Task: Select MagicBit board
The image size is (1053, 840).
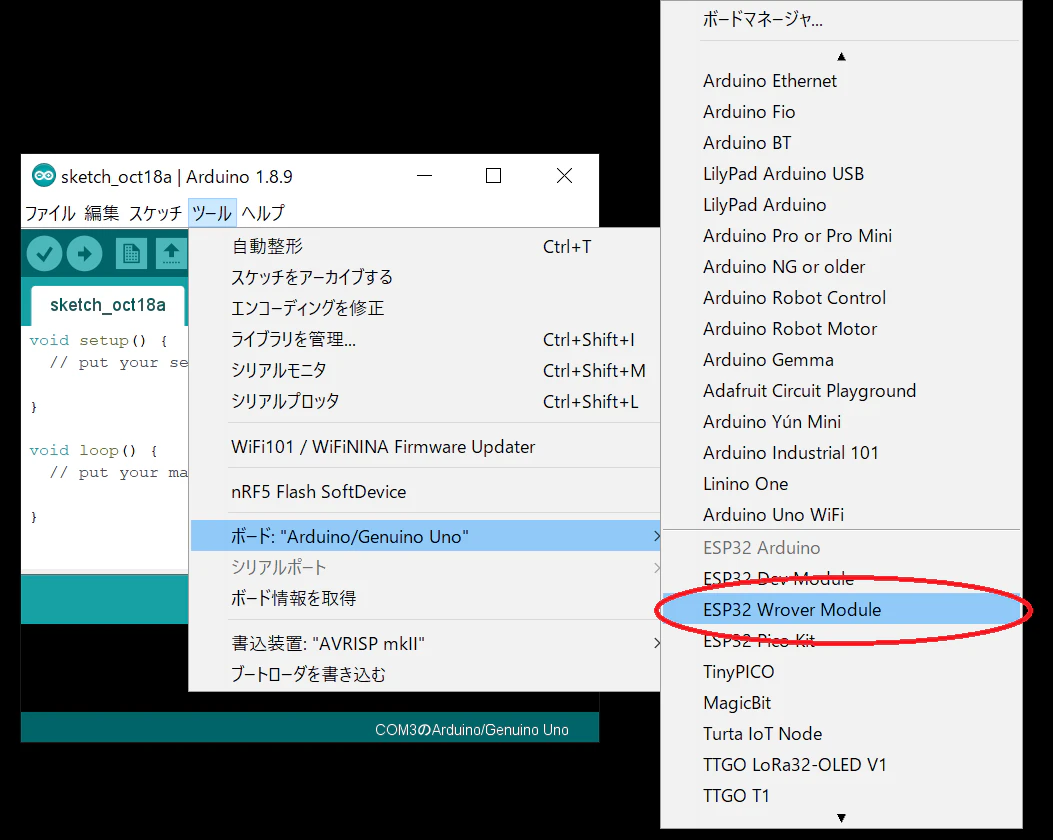Action: [x=841, y=702]
